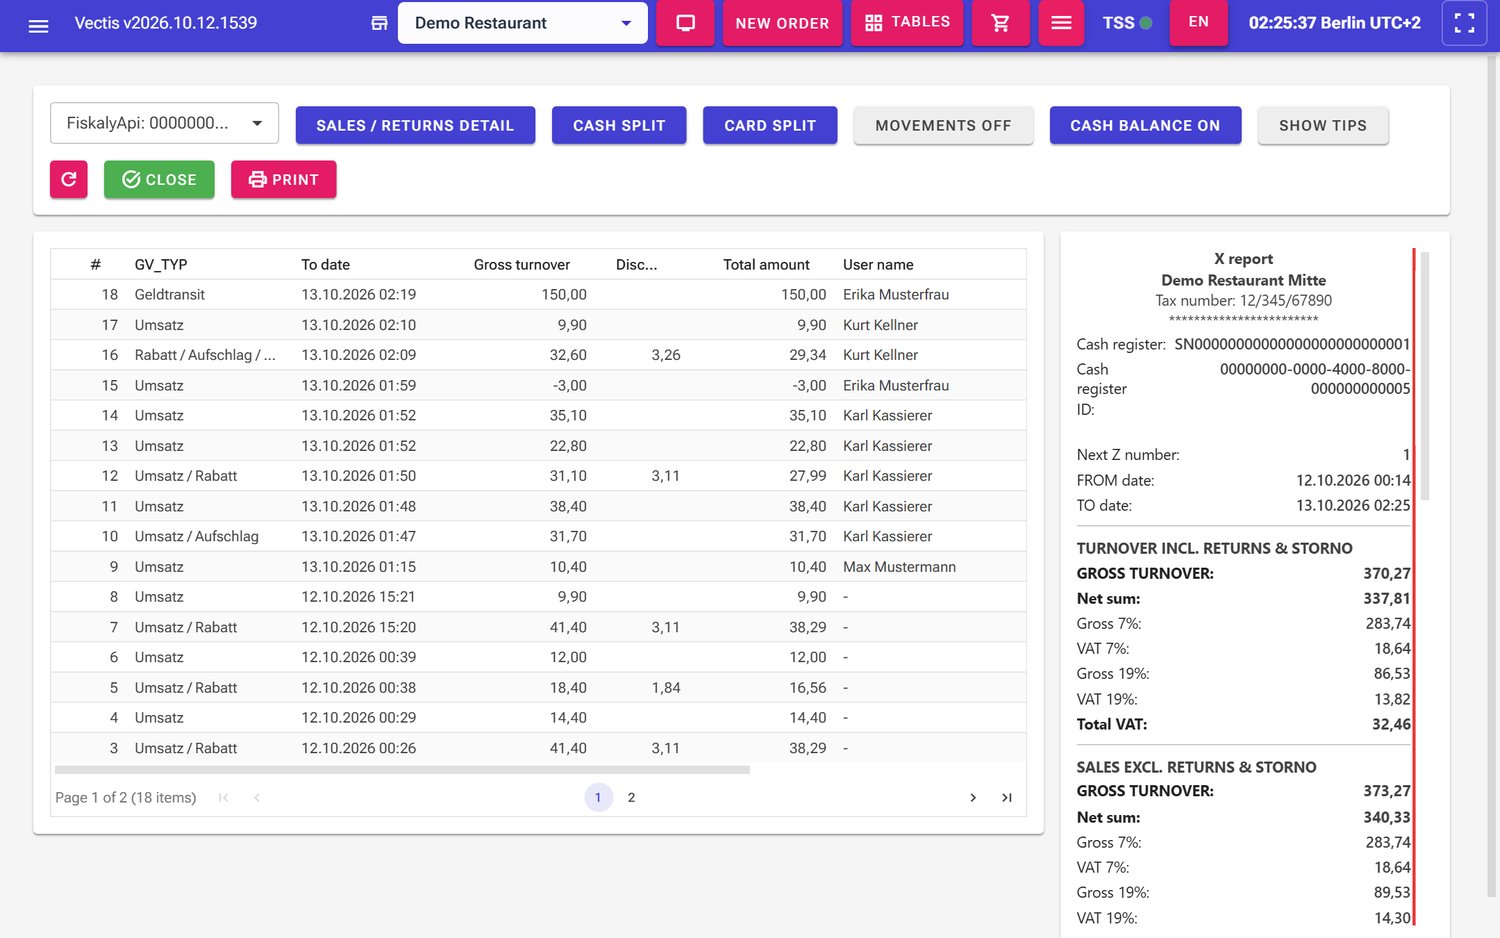This screenshot has height=938, width=1500.
Task: Select the 'Umsatz / Aufschlag' transaction cell
Action: (x=197, y=537)
